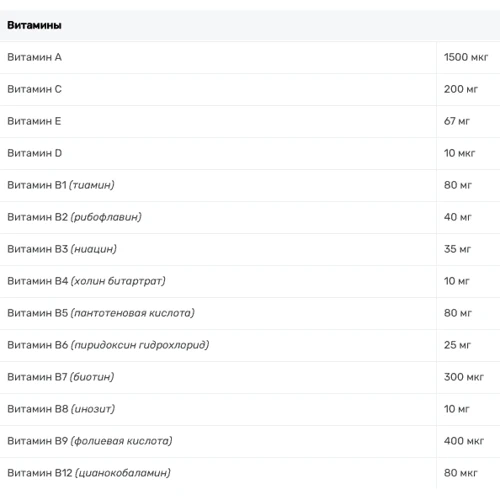Select the Витамин A row label

click(x=34, y=57)
